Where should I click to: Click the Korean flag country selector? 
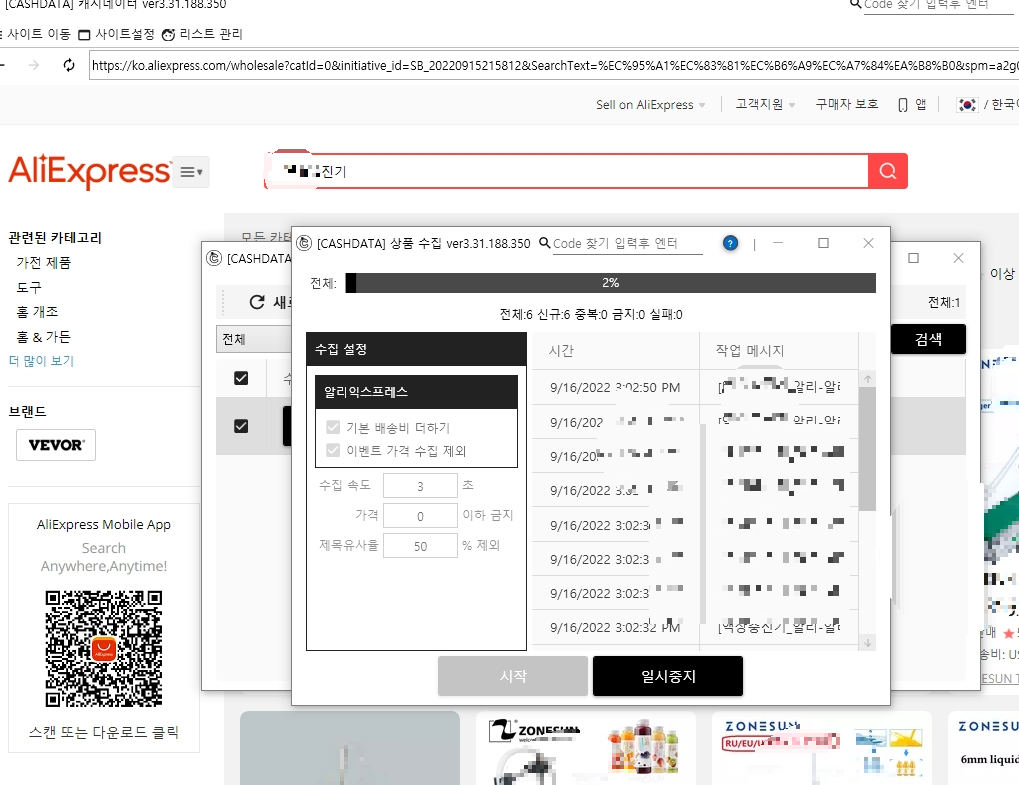coord(967,105)
